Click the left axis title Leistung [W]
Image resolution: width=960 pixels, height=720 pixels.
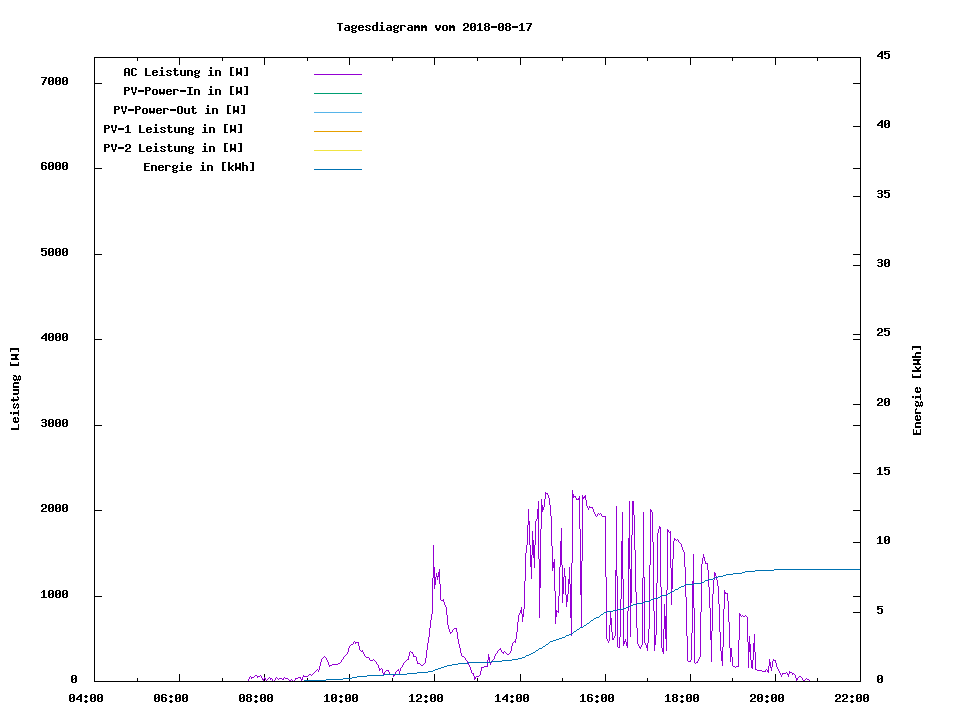click(x=15, y=389)
